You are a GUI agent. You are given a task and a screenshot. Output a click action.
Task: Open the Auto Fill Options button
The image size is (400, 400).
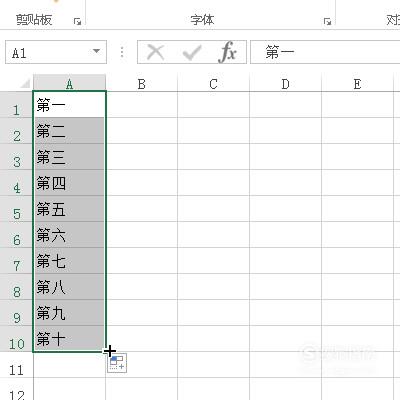point(117,363)
